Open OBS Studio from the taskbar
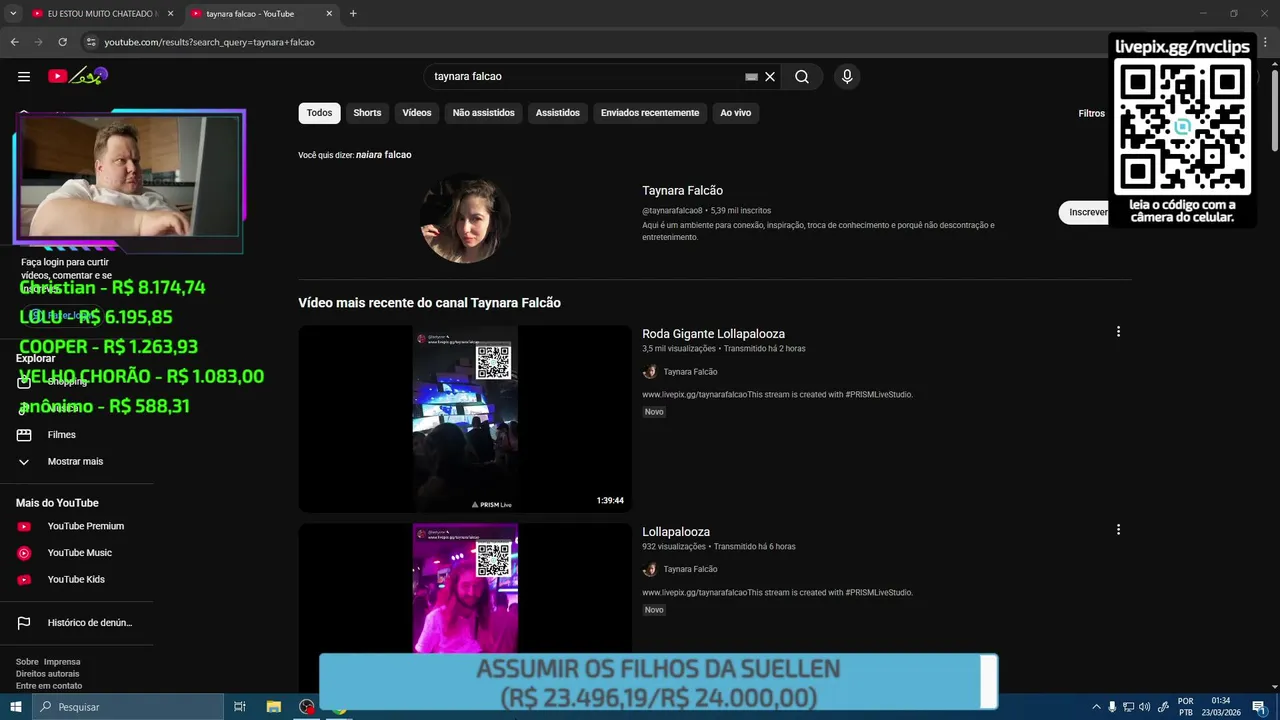 307,707
